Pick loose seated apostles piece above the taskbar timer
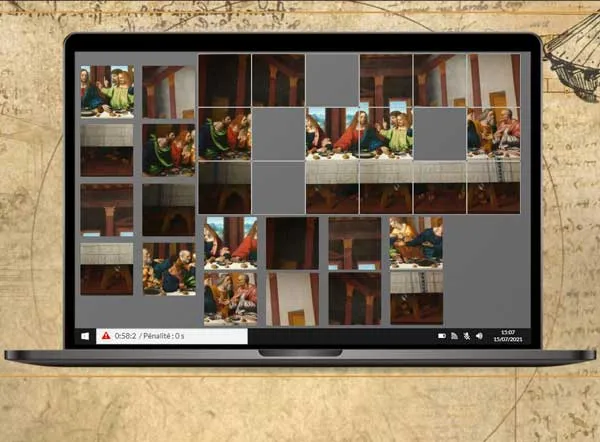 168,268
